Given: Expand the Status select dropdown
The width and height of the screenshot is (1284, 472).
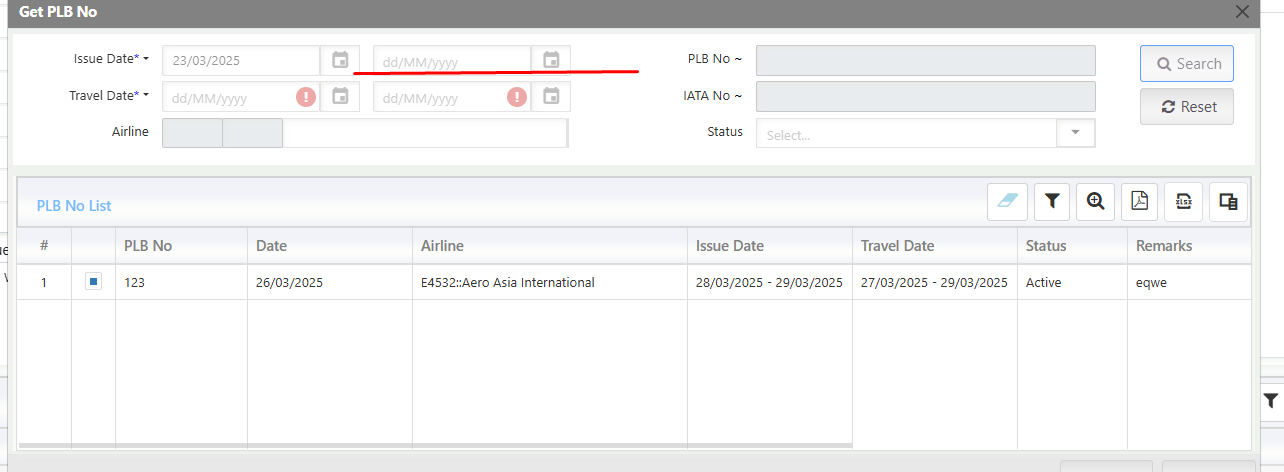Looking at the screenshot, I should (1076, 133).
